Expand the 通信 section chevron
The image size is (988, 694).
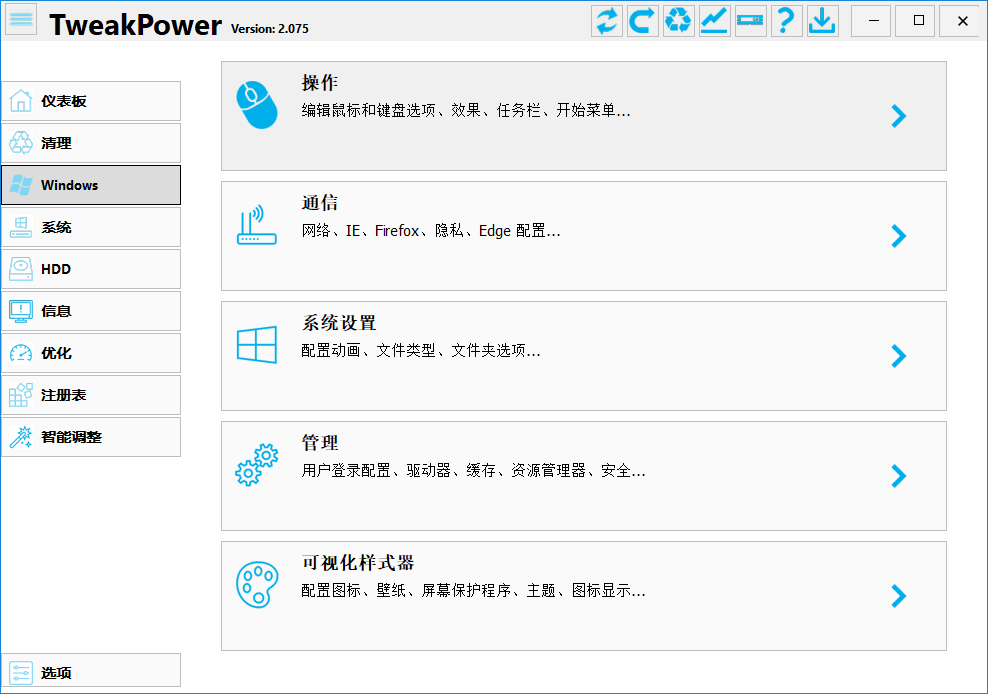point(899,236)
